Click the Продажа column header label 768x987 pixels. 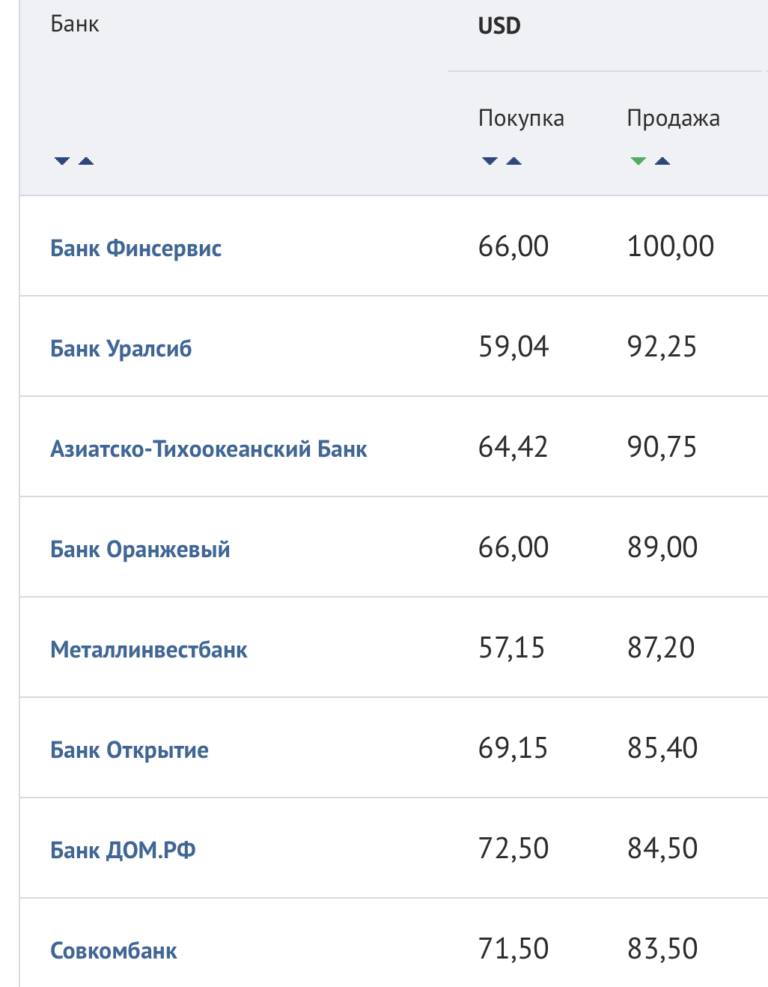pos(673,118)
